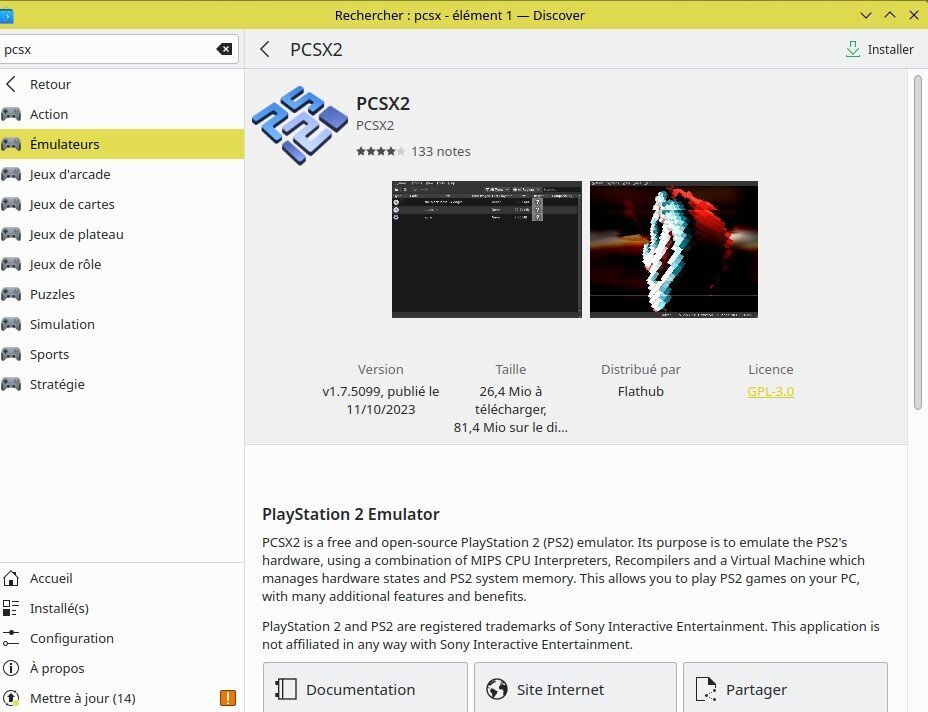The width and height of the screenshot is (928, 712).
Task: Click the Émulateurs gamepad icon
Action: (x=11, y=144)
